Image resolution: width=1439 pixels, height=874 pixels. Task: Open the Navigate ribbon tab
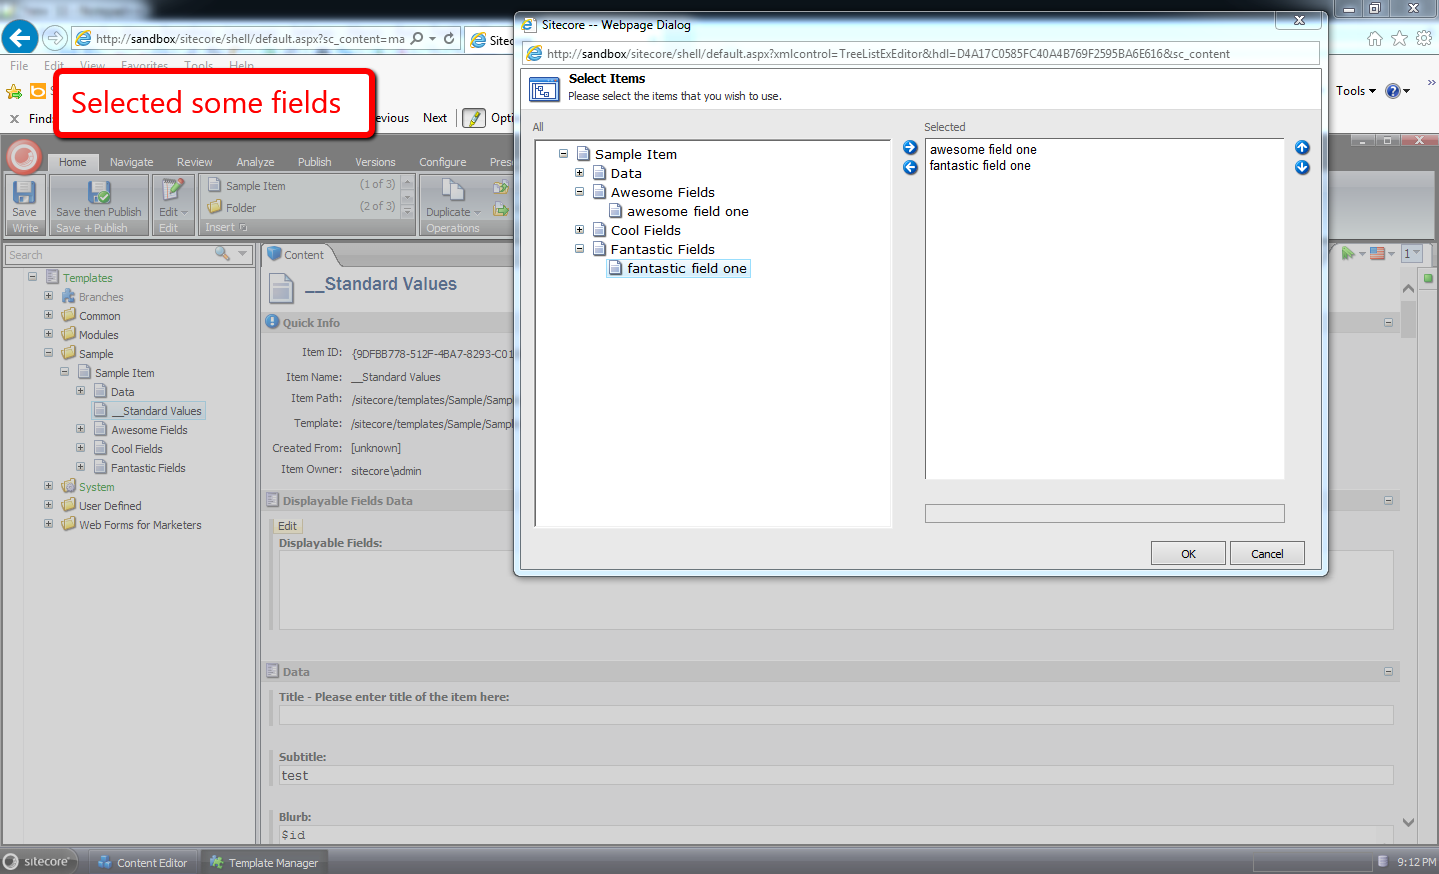click(131, 162)
